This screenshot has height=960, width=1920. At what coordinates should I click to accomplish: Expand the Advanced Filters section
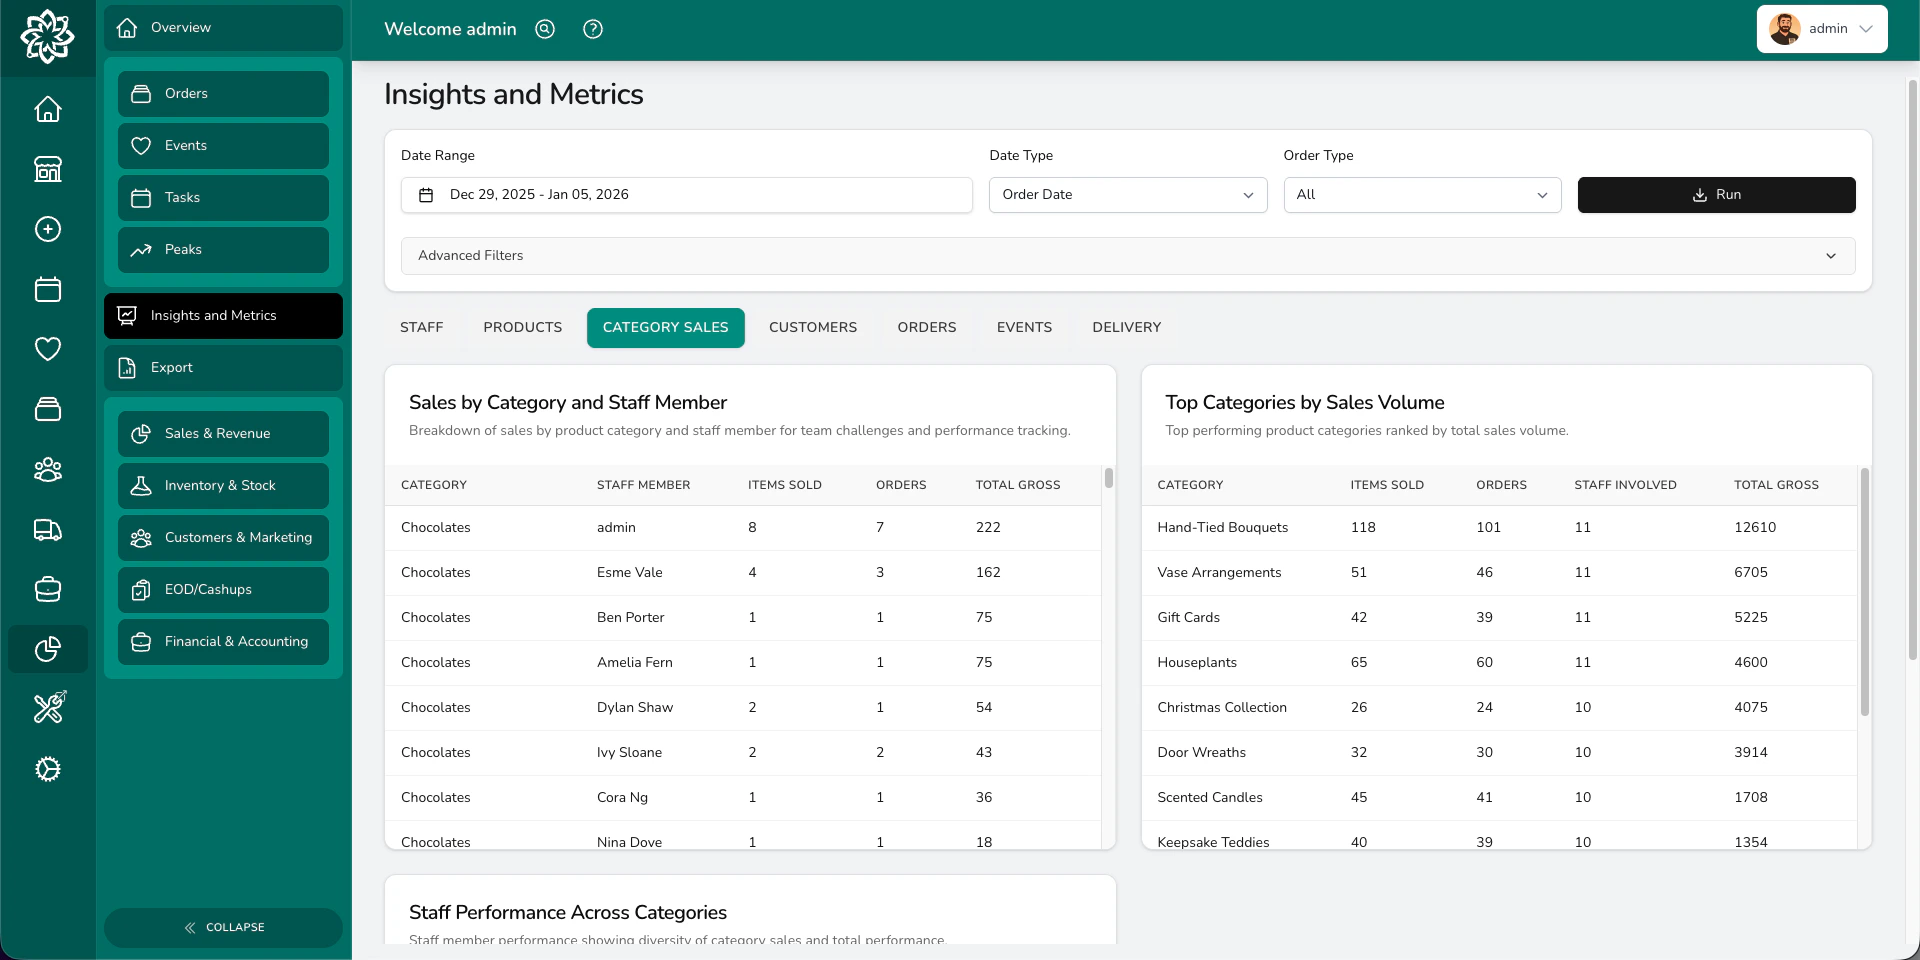point(1127,256)
